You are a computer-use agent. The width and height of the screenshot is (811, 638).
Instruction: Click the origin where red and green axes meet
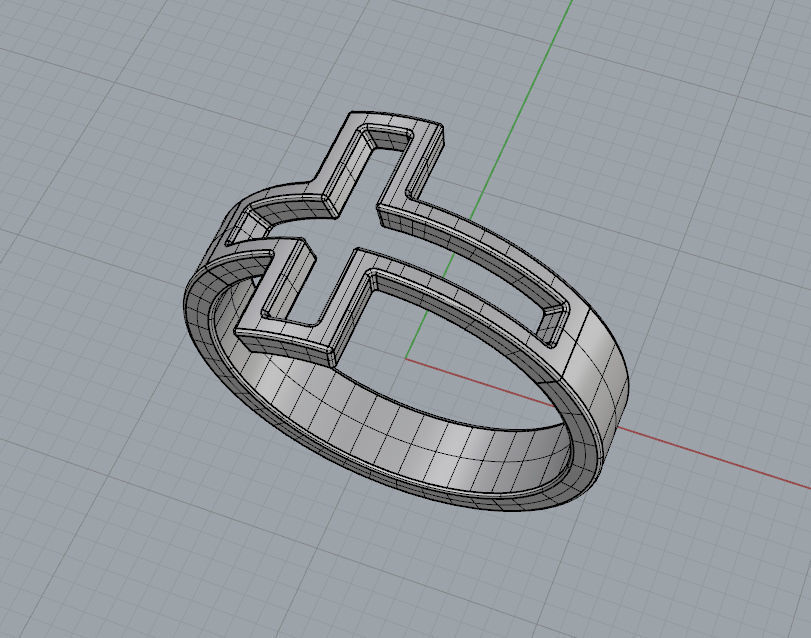406,358
